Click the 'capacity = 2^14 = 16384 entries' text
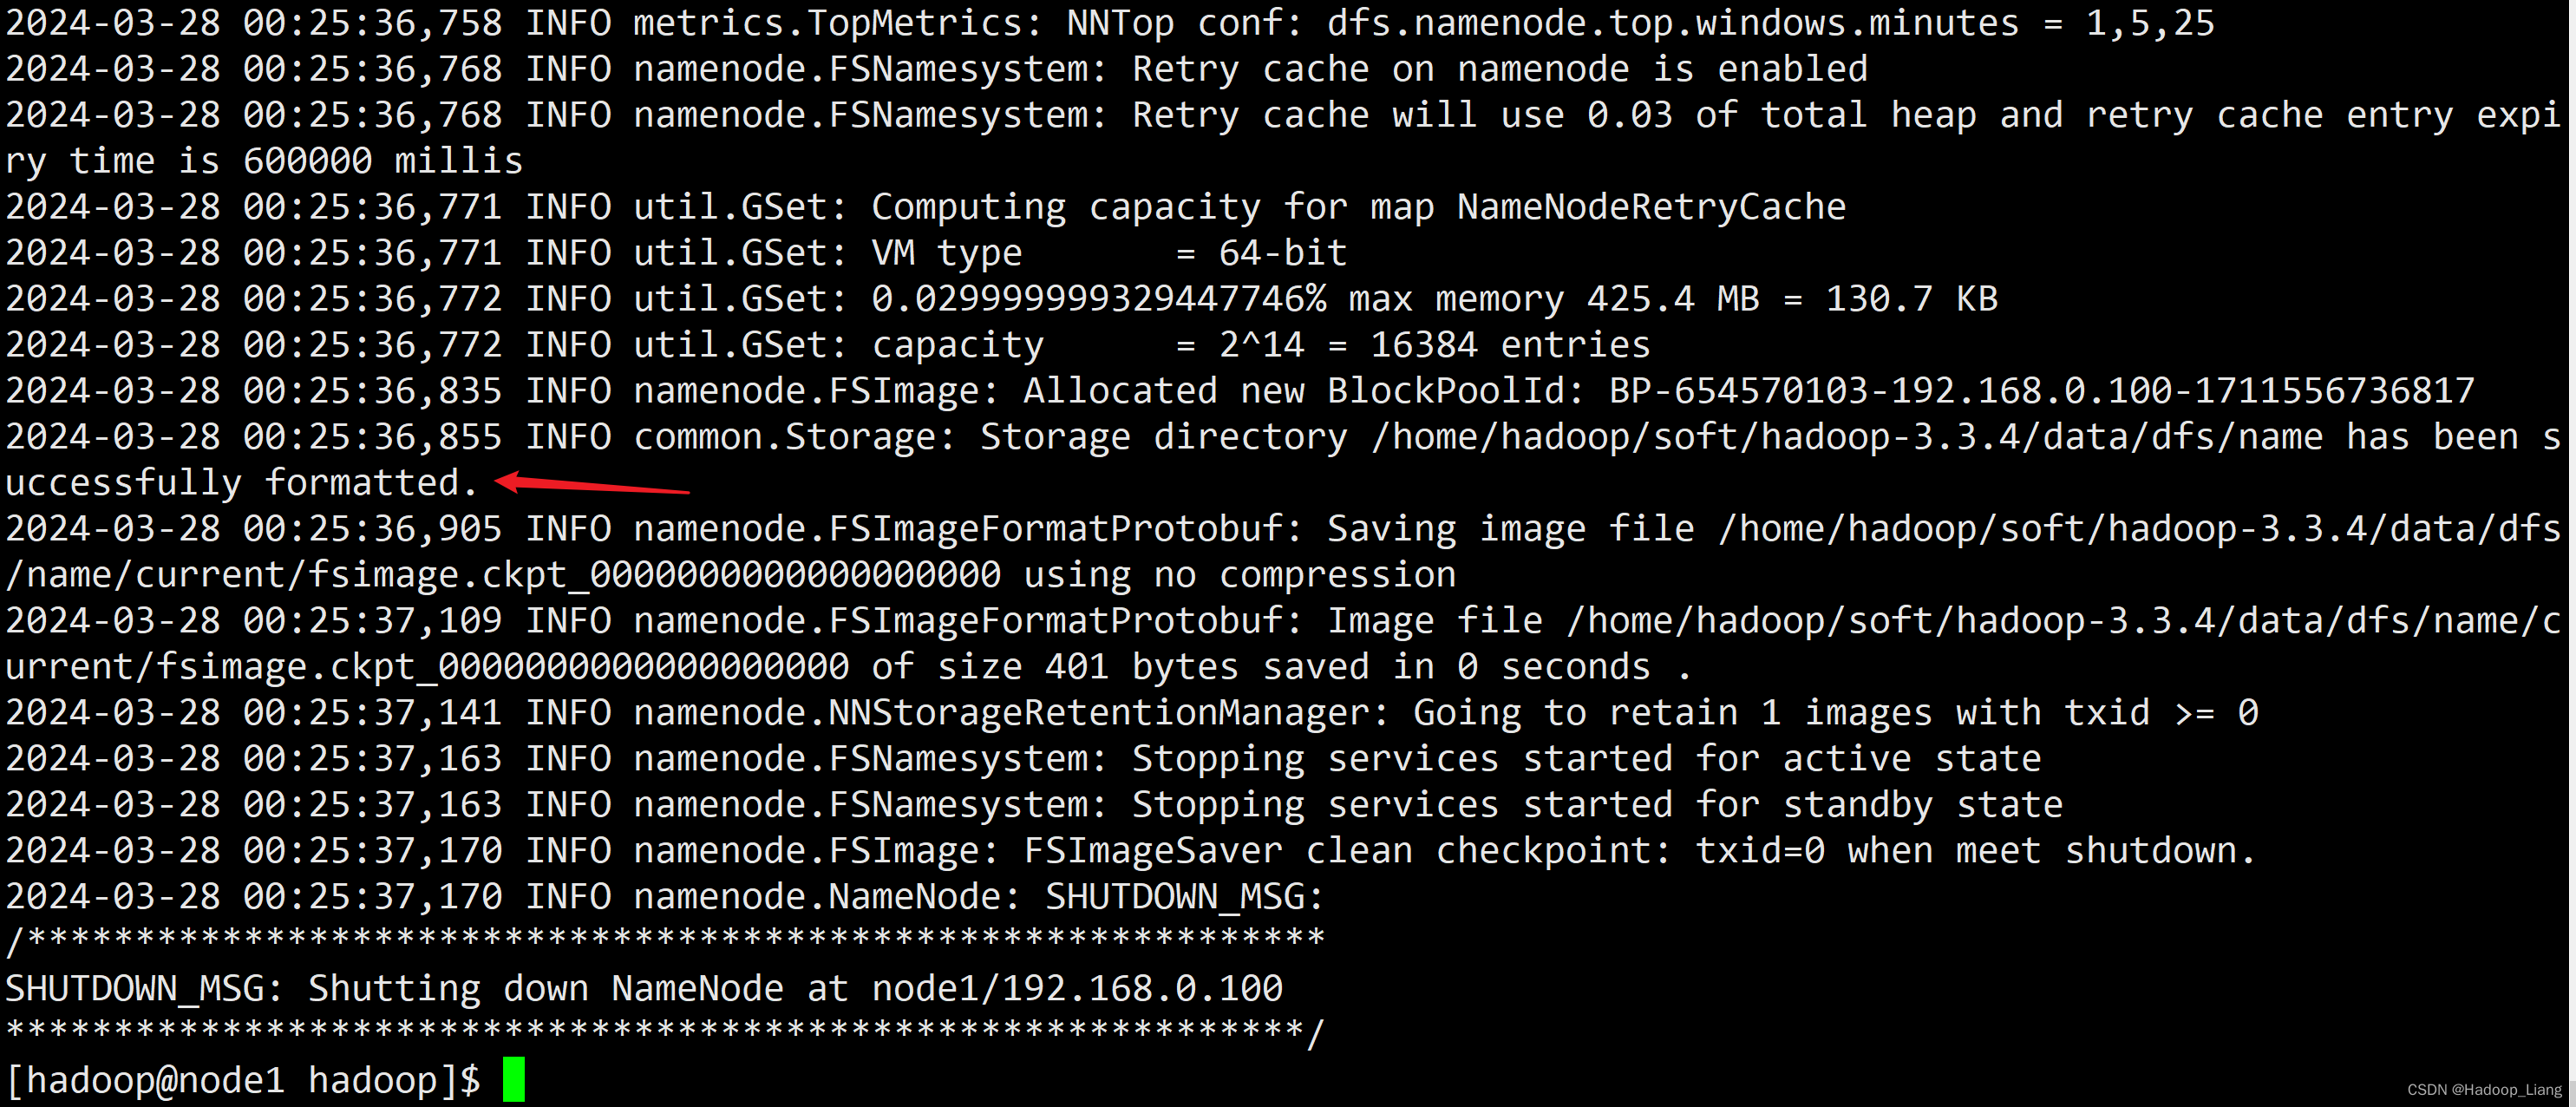This screenshot has height=1107, width=2576. [x=1260, y=345]
